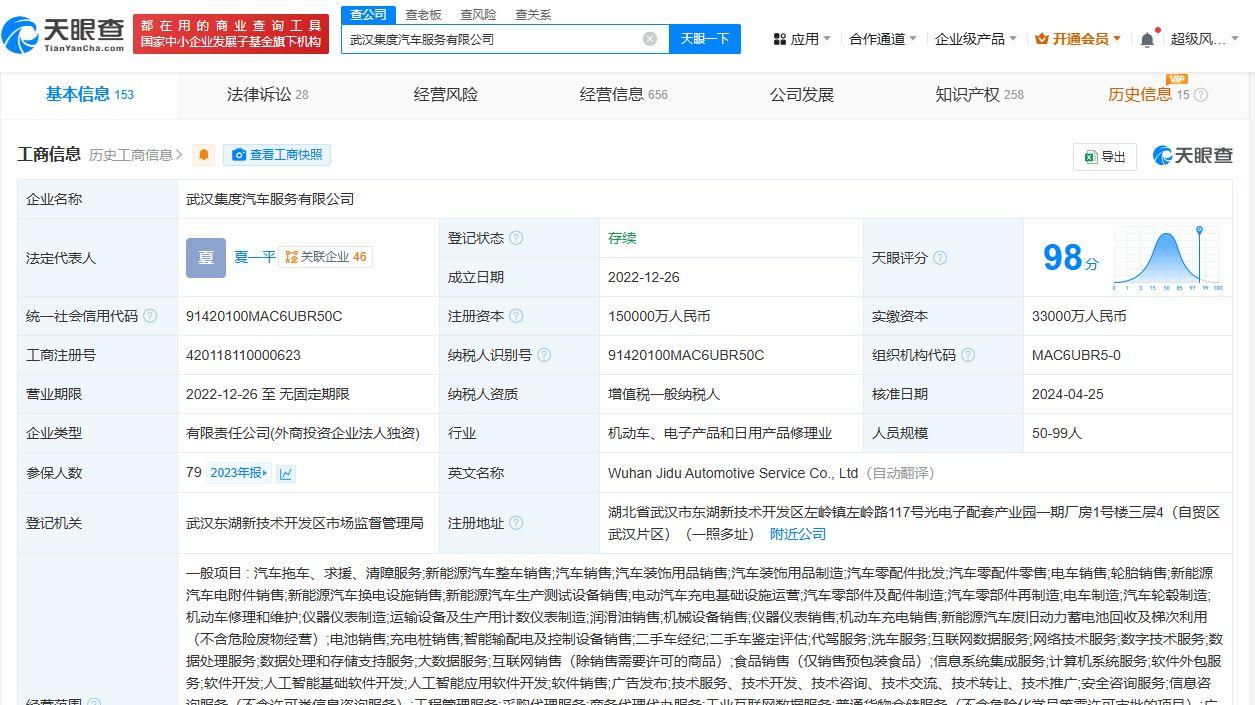Click help icon beside 天眼评分
This screenshot has width=1255, height=705.
(x=939, y=258)
